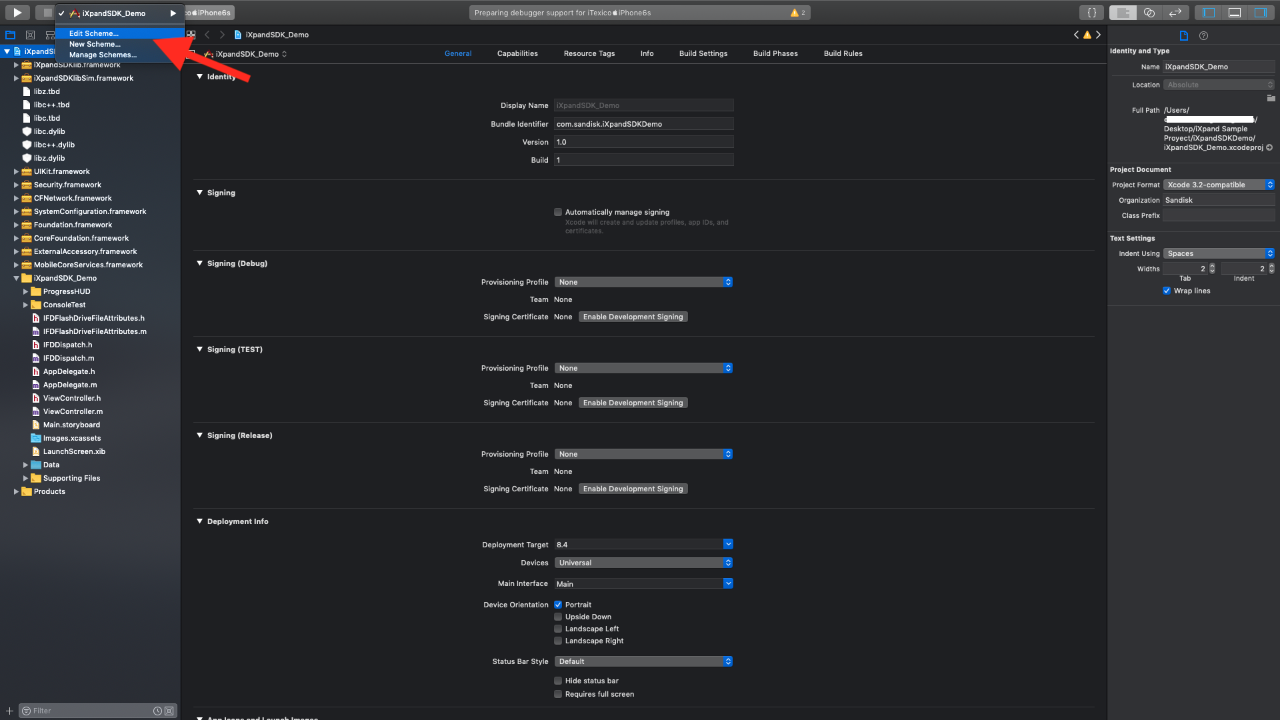Uncheck Wrap lines in Text Settings
The height and width of the screenshot is (720, 1280).
click(x=1166, y=291)
